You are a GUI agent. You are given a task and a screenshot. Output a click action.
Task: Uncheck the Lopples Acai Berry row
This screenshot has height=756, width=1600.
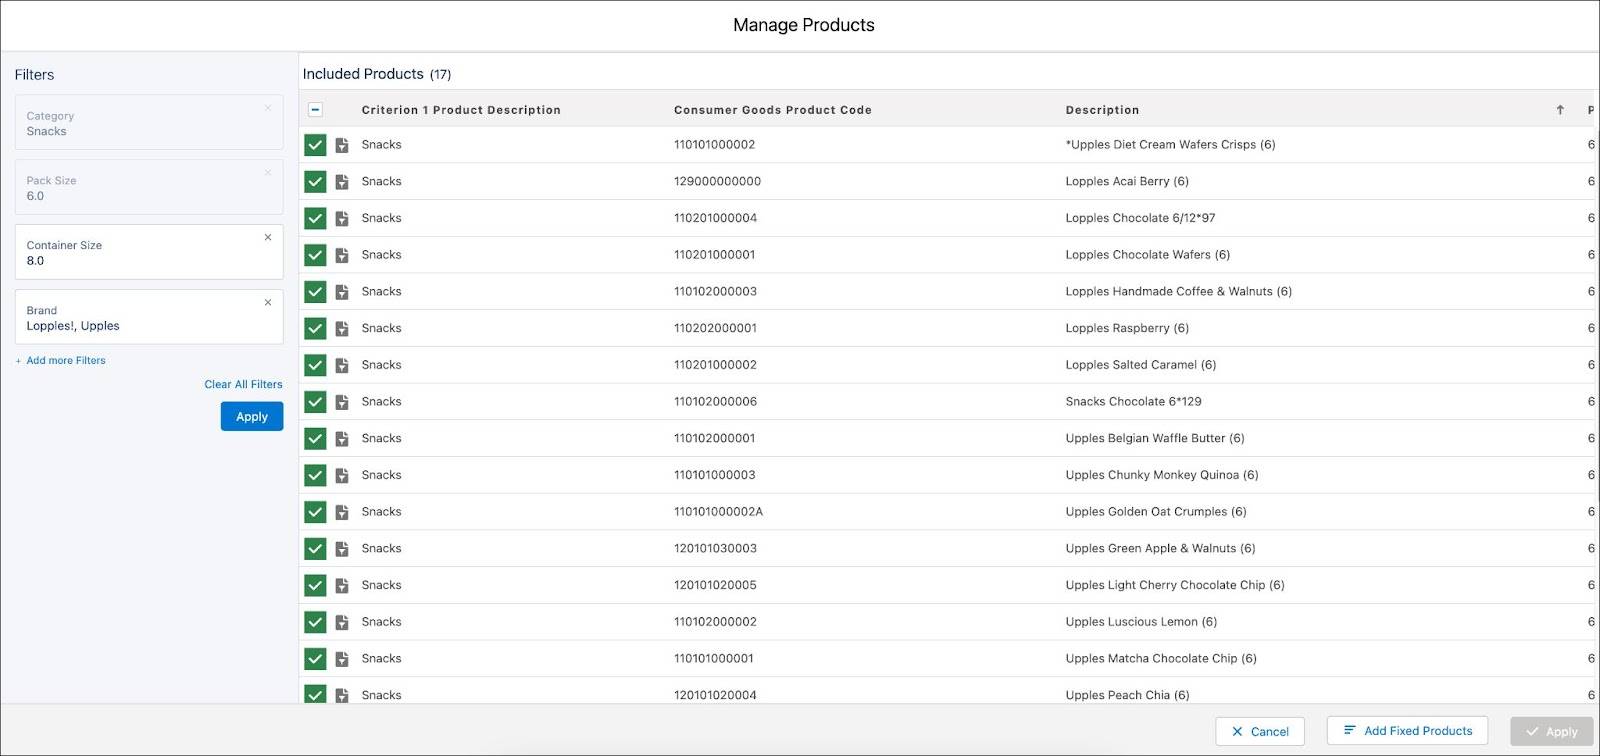(315, 182)
